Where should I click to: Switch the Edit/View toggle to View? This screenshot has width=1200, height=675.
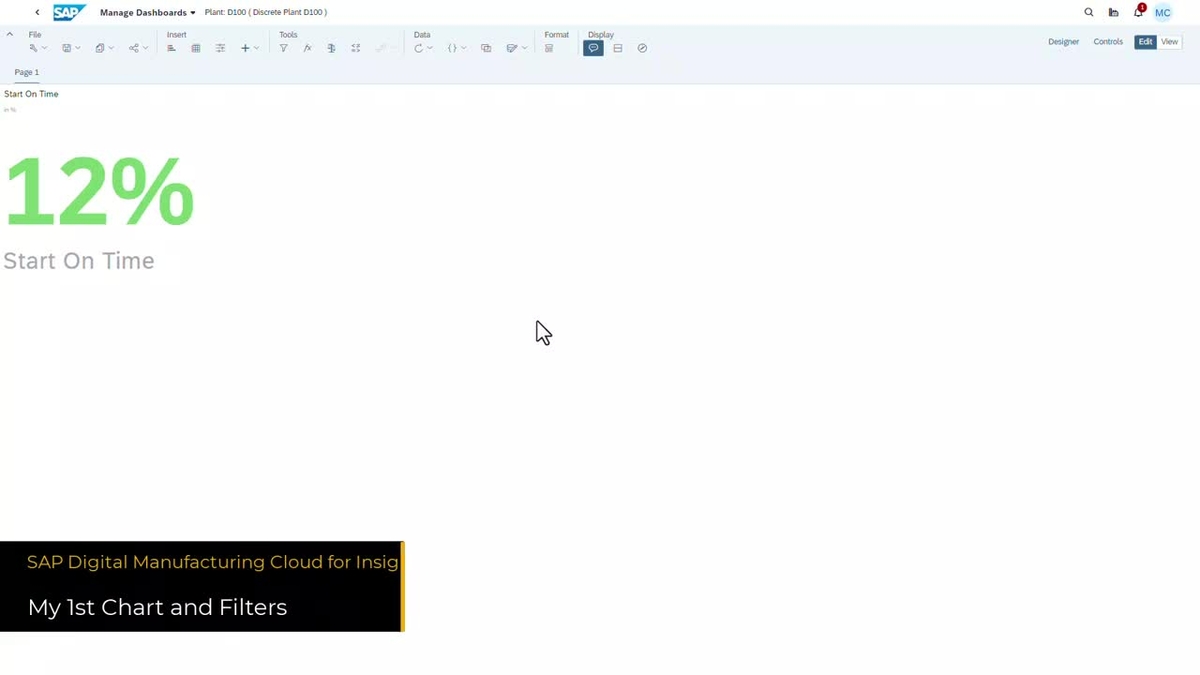point(1168,41)
